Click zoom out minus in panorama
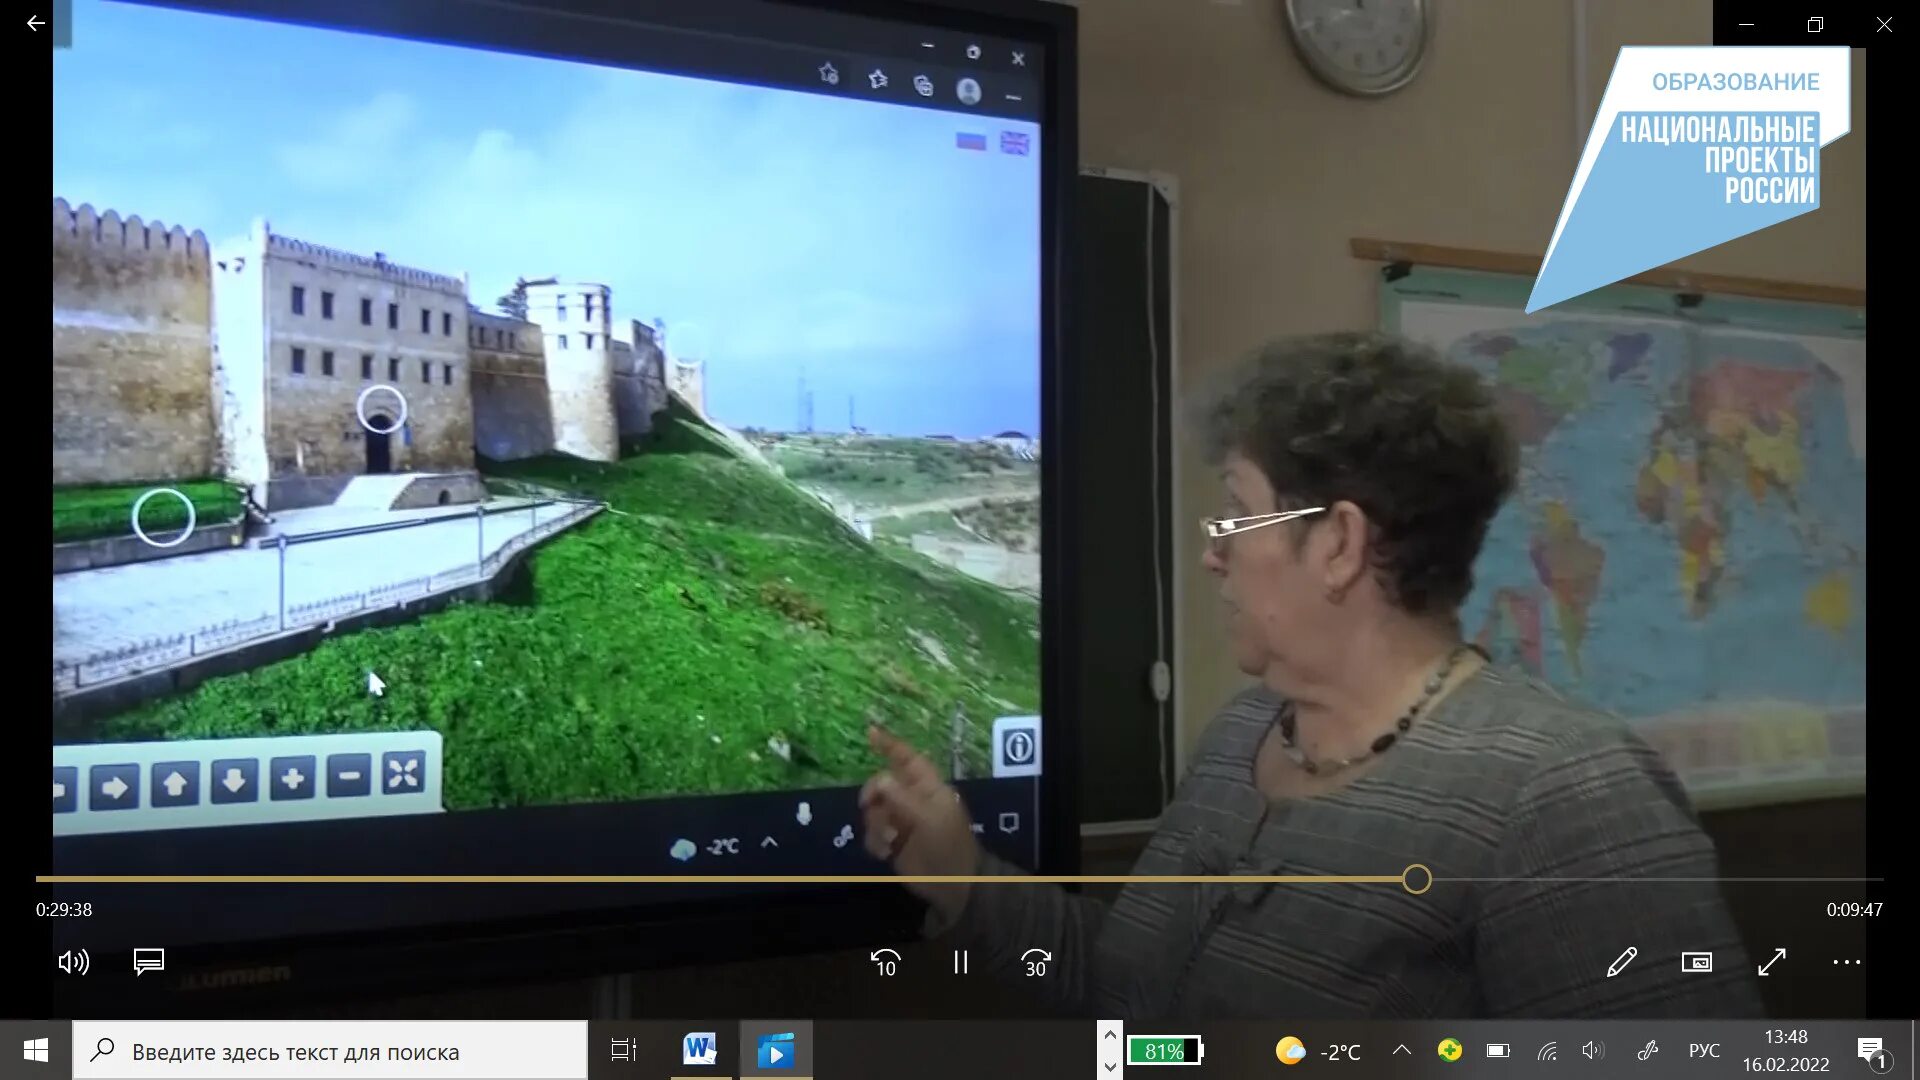 click(349, 775)
